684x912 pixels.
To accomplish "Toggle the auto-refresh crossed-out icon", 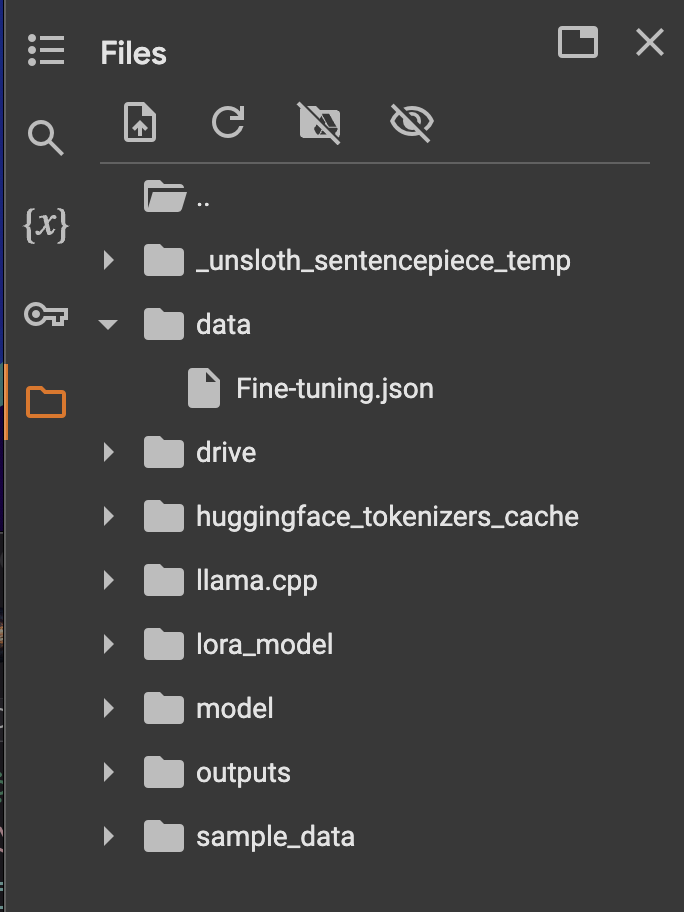I will coord(322,123).
